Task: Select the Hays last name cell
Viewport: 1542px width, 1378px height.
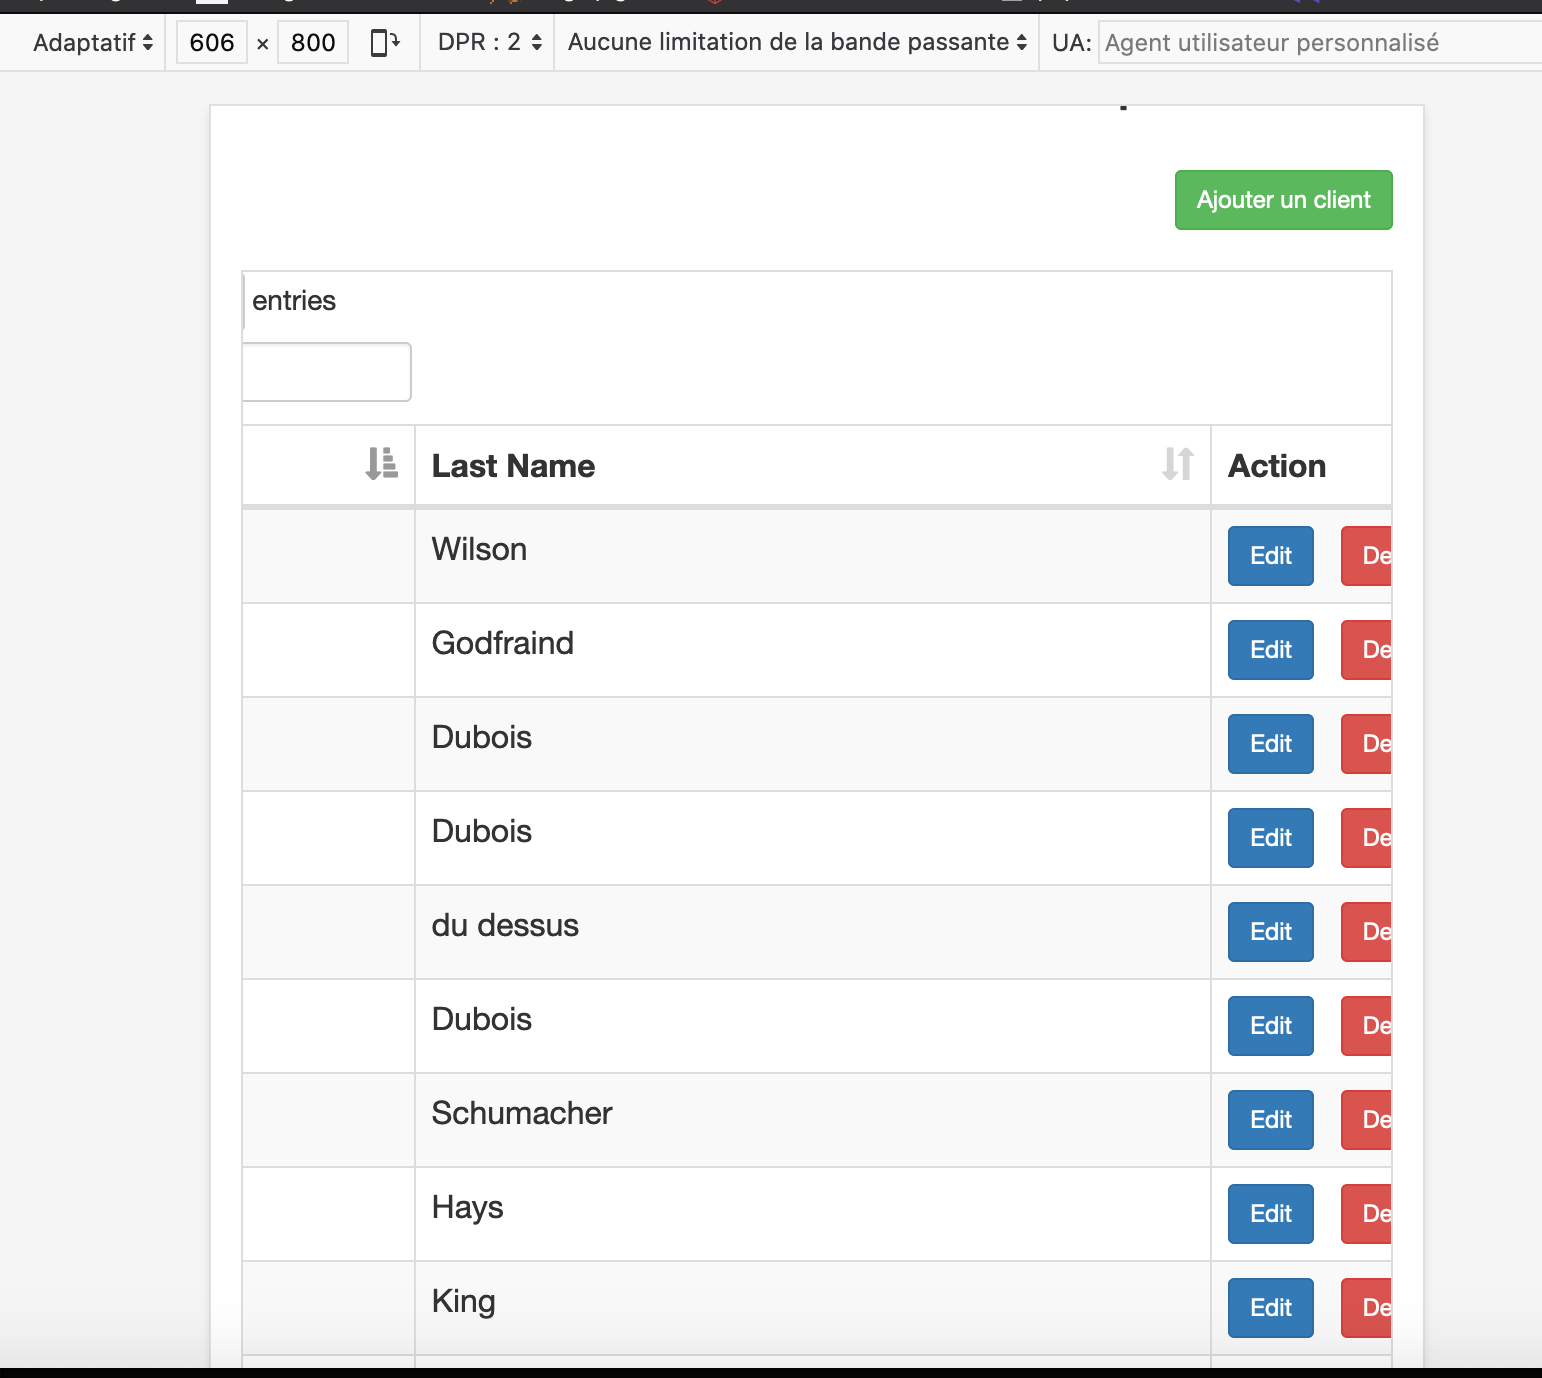Action: point(813,1214)
